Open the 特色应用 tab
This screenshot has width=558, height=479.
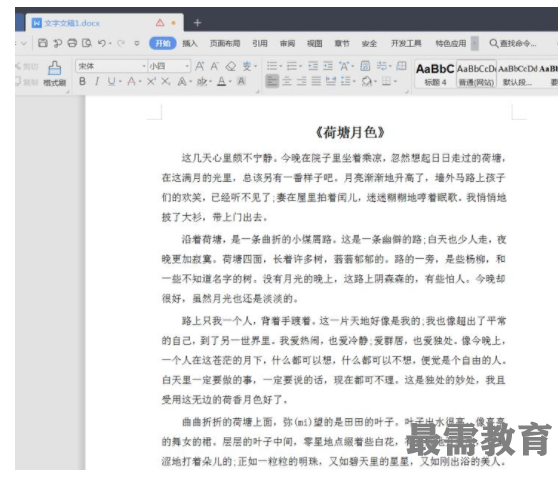click(451, 43)
